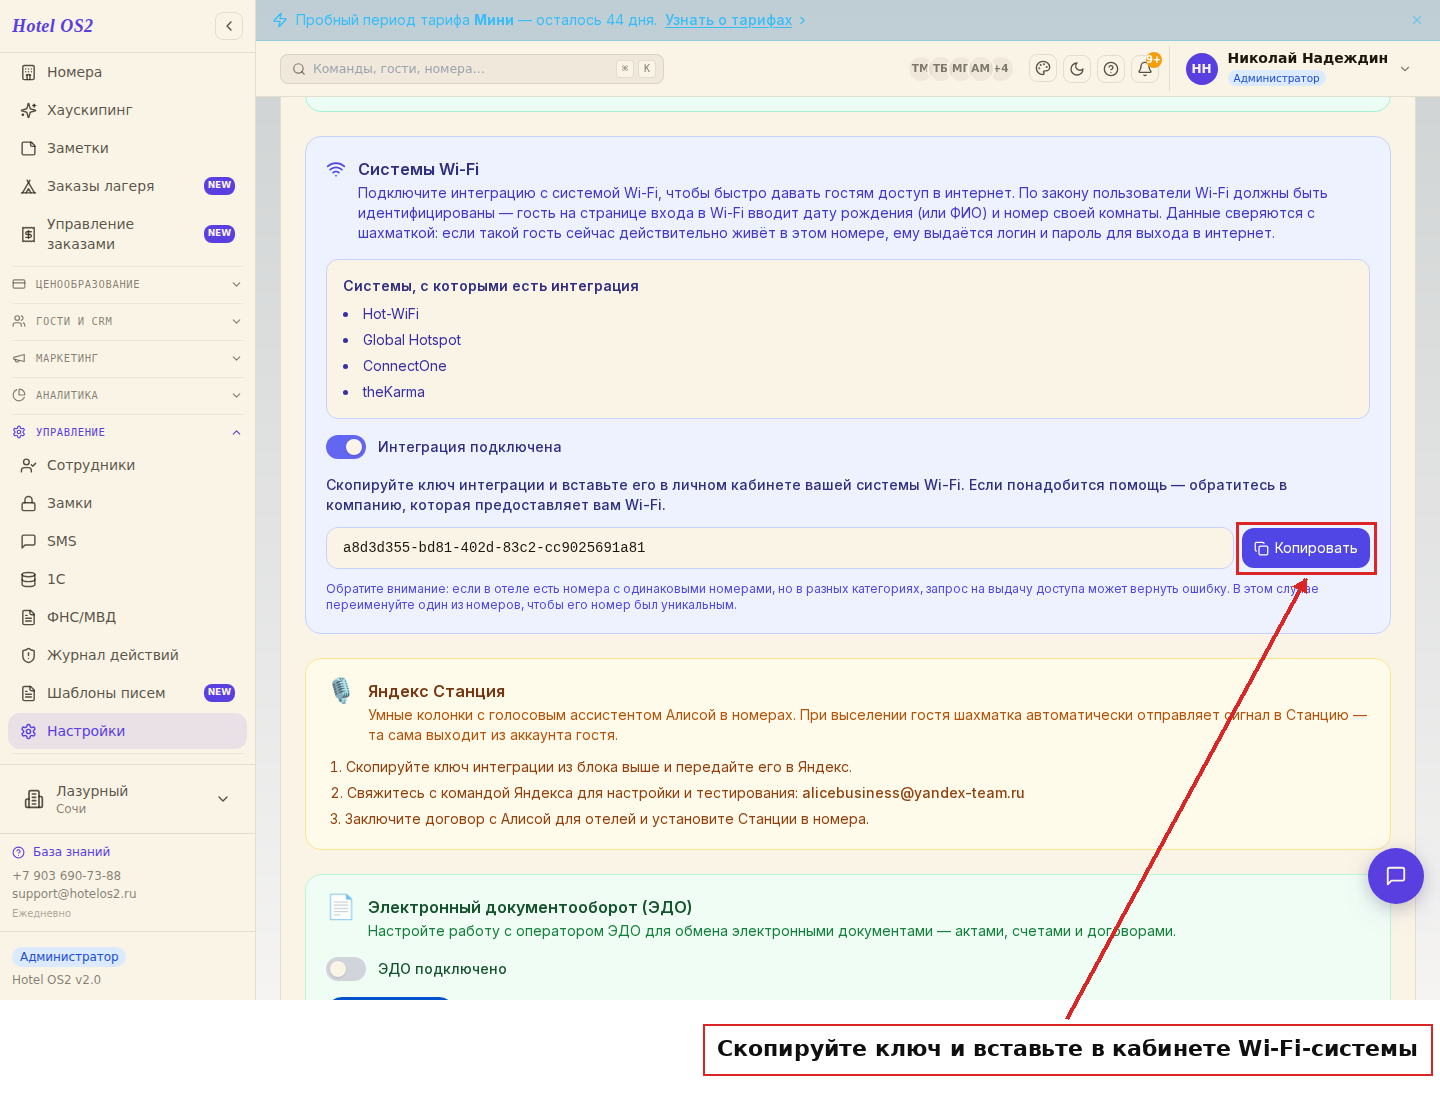Select Настройки in the sidebar
Viewport: 1440px width, 1099px height.
pos(127,731)
